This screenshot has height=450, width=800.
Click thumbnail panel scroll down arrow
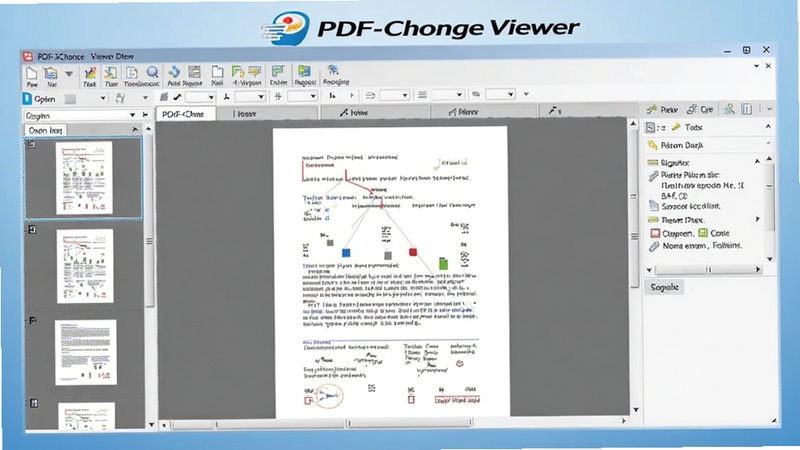(151, 424)
